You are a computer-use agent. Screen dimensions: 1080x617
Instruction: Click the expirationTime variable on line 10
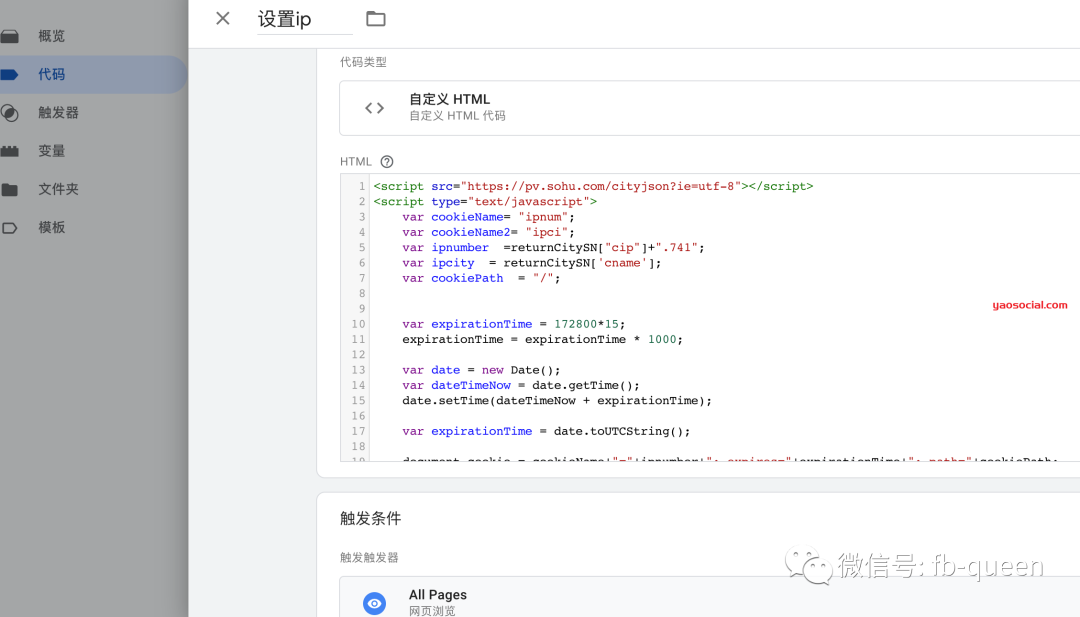click(481, 323)
